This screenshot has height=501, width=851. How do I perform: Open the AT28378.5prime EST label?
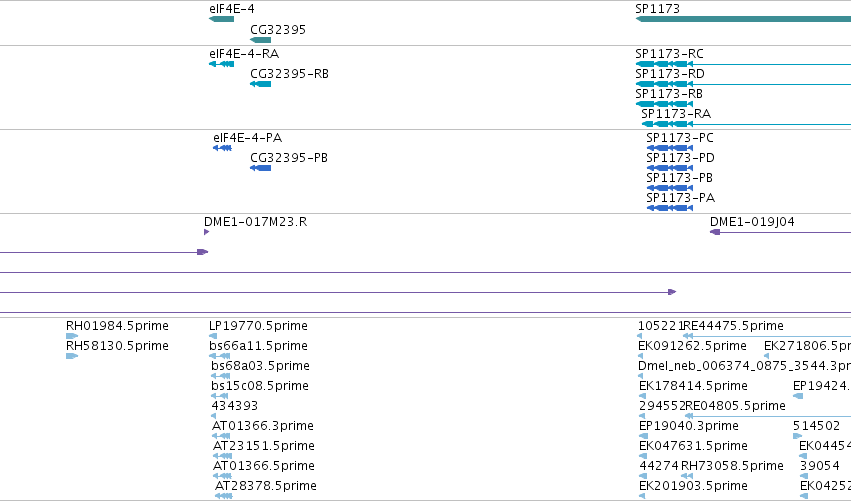point(266,486)
